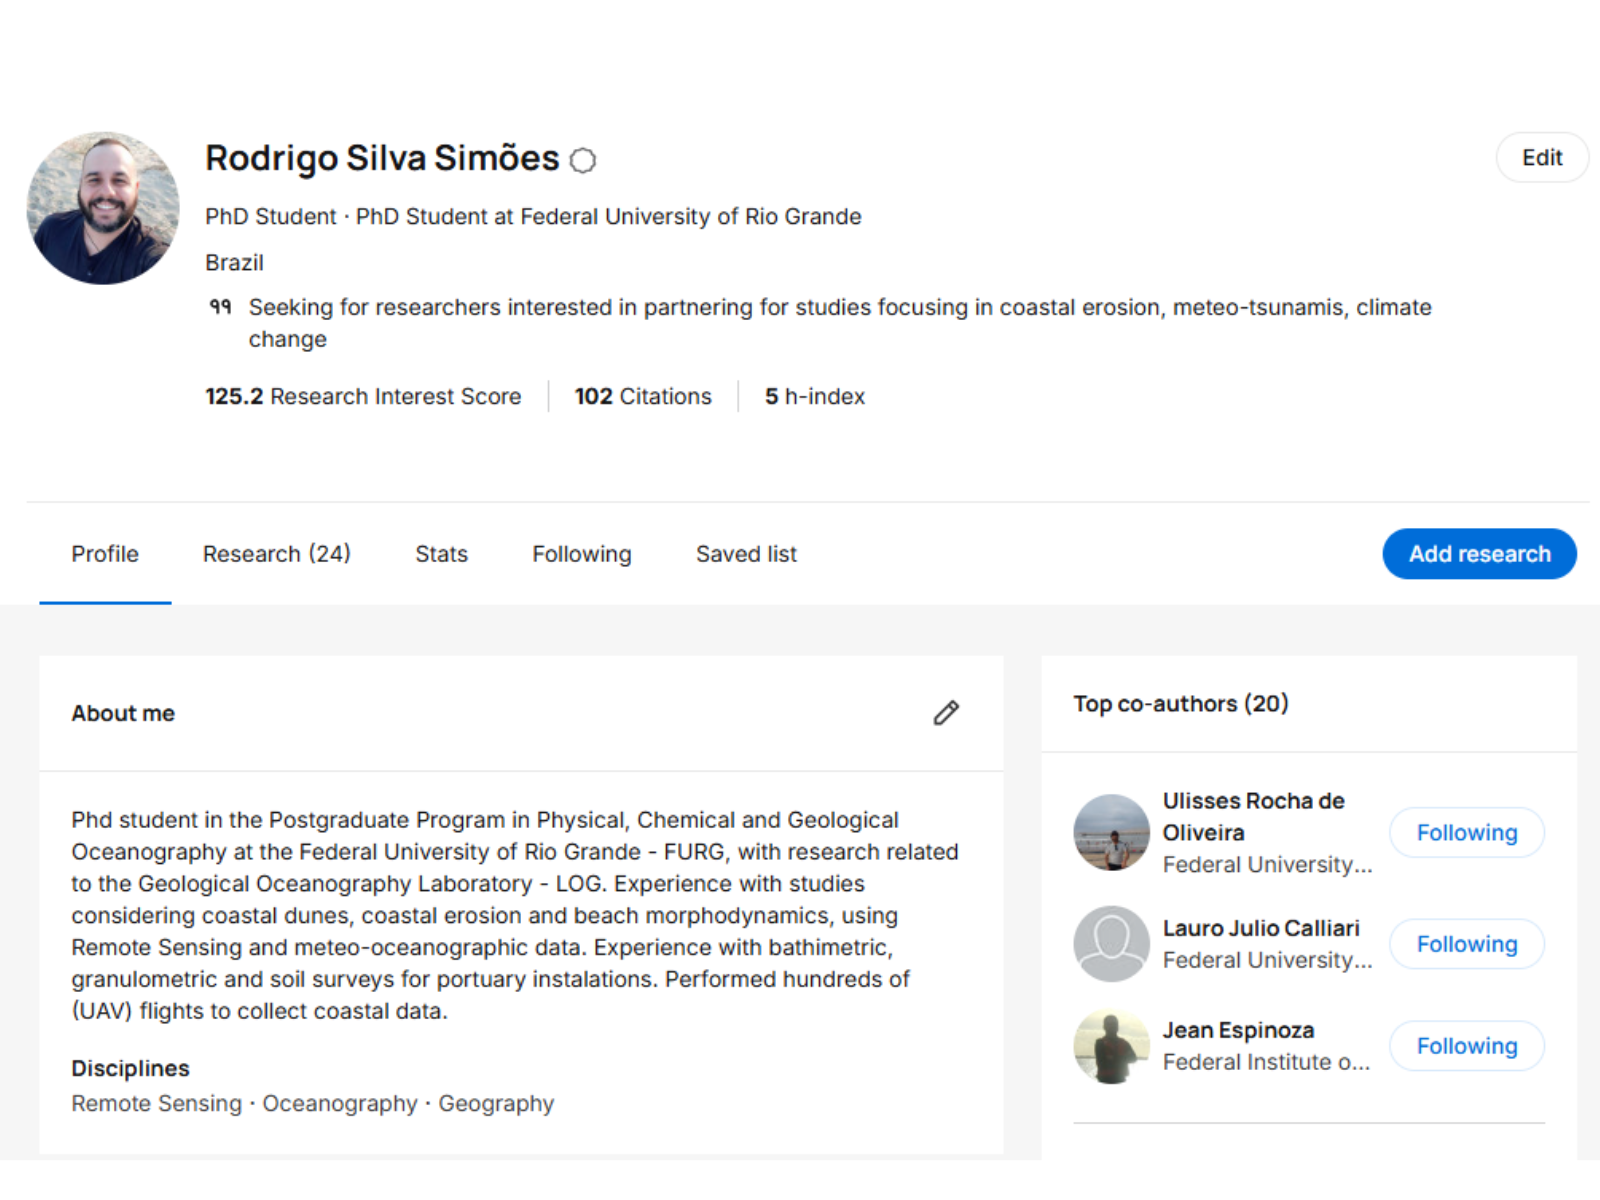
Task: Open the Stats tab
Action: tap(441, 554)
